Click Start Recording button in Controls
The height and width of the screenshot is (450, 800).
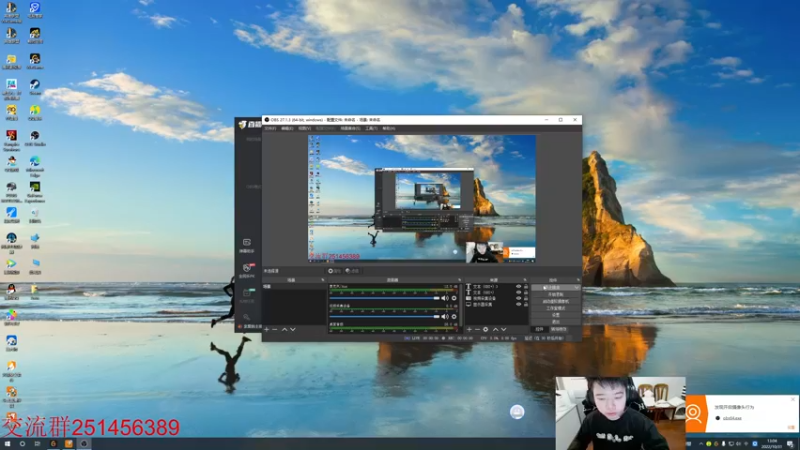pyautogui.click(x=556, y=294)
